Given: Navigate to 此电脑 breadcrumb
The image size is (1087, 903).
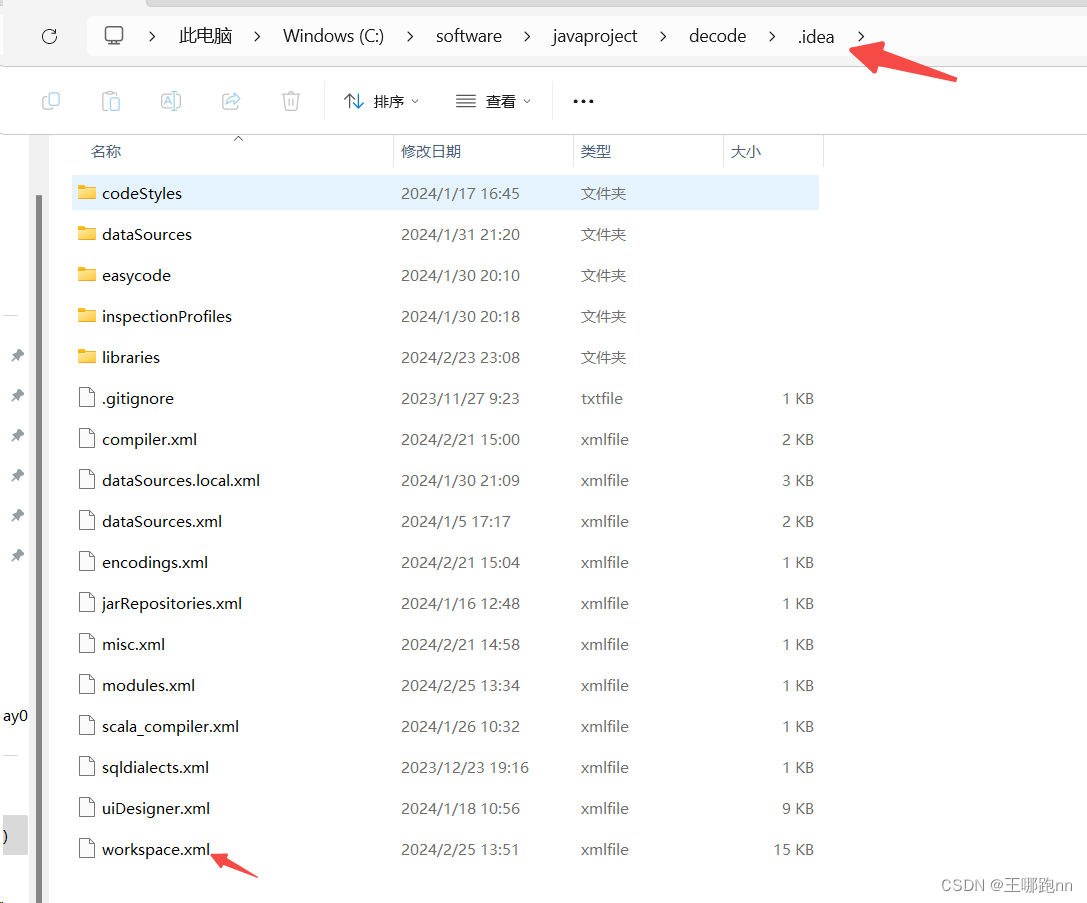Looking at the screenshot, I should pos(205,36).
